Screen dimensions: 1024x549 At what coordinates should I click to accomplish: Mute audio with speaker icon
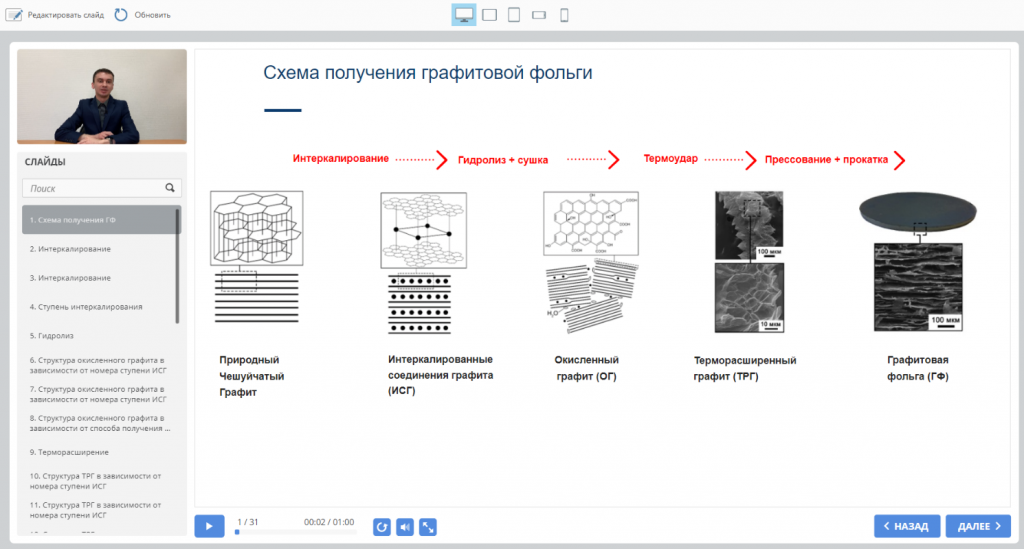405,527
